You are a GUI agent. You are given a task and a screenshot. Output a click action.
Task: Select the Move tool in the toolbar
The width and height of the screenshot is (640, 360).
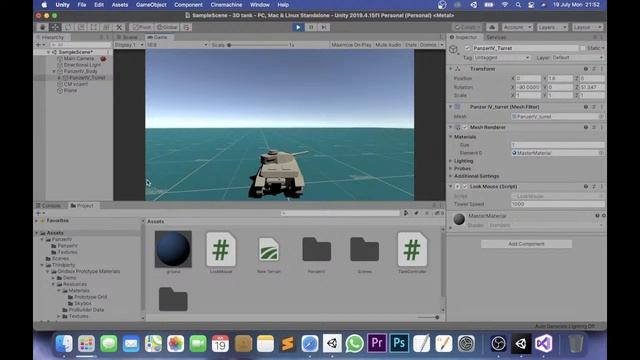tap(55, 27)
